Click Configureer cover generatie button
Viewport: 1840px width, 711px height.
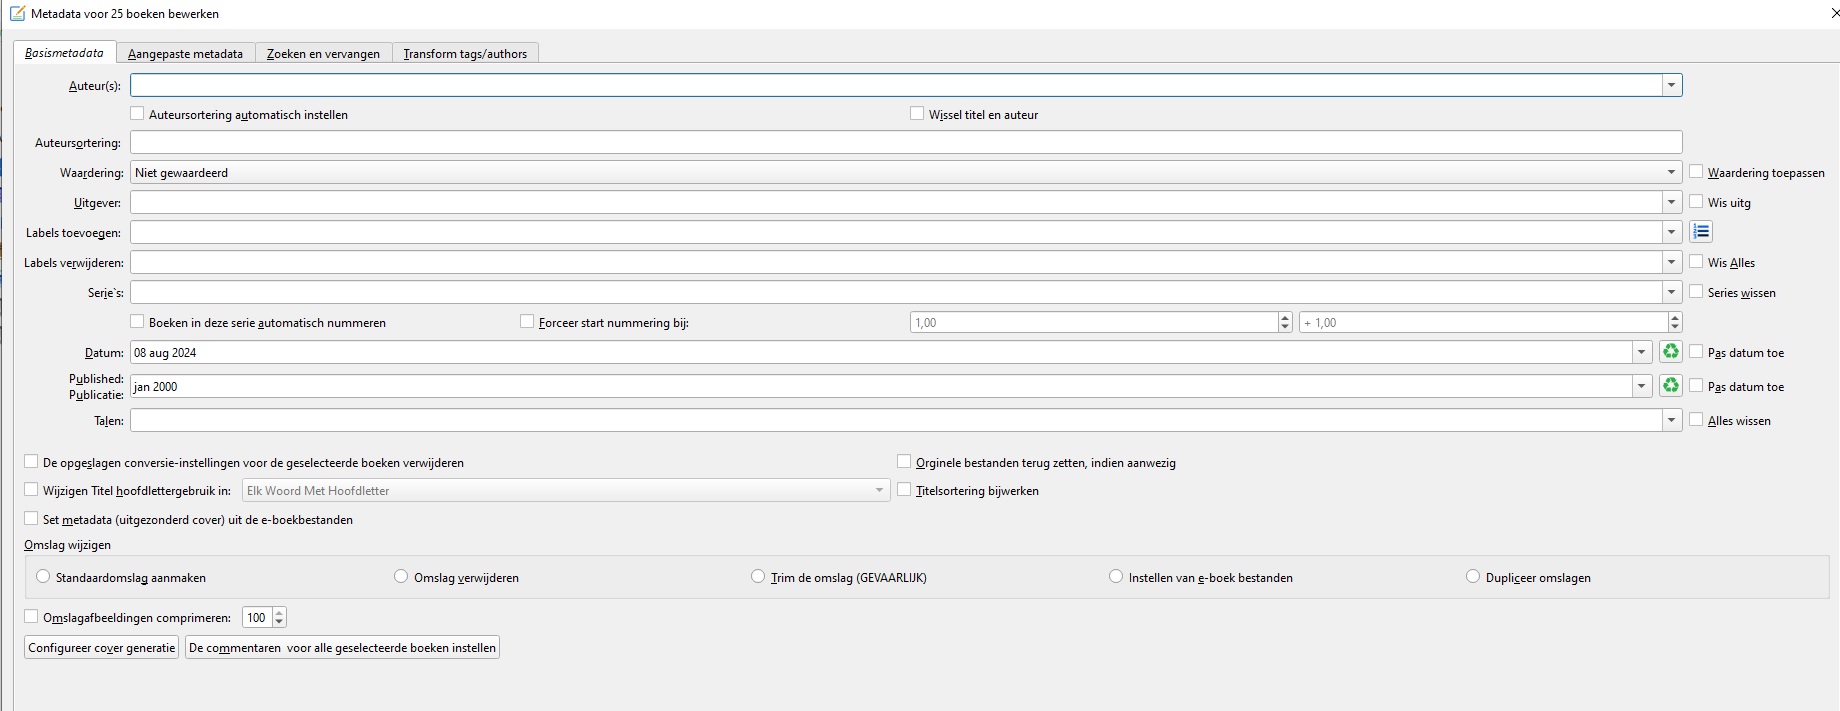point(102,647)
